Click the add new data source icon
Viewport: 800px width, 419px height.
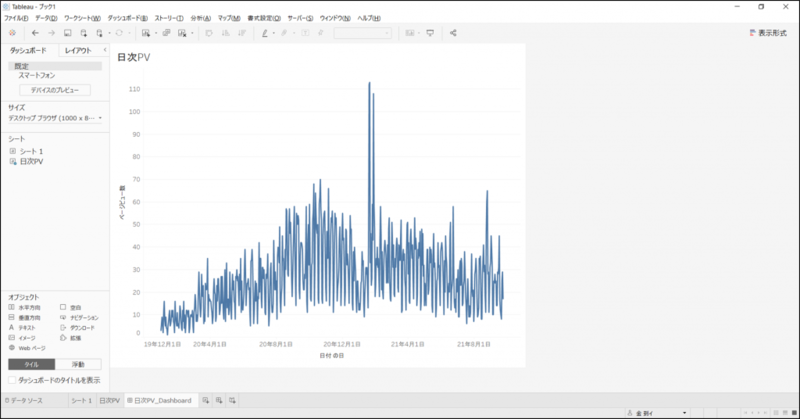[84, 33]
